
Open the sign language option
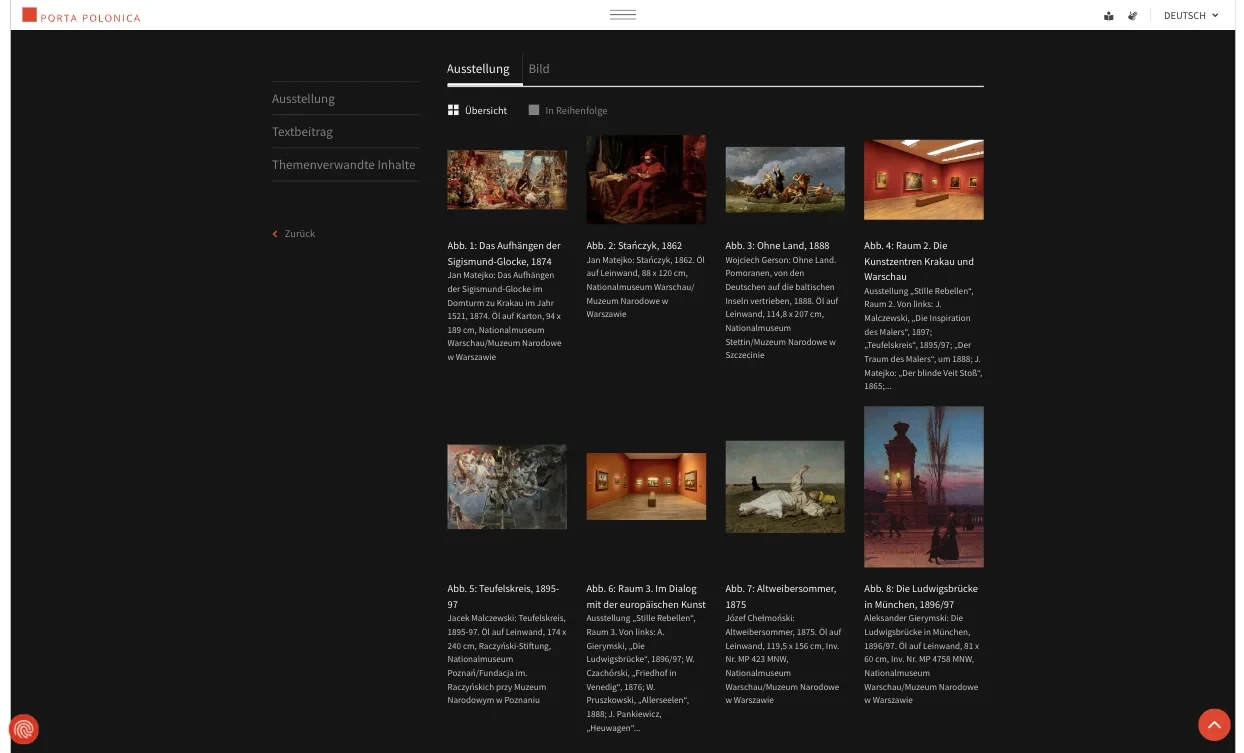pos(1132,15)
